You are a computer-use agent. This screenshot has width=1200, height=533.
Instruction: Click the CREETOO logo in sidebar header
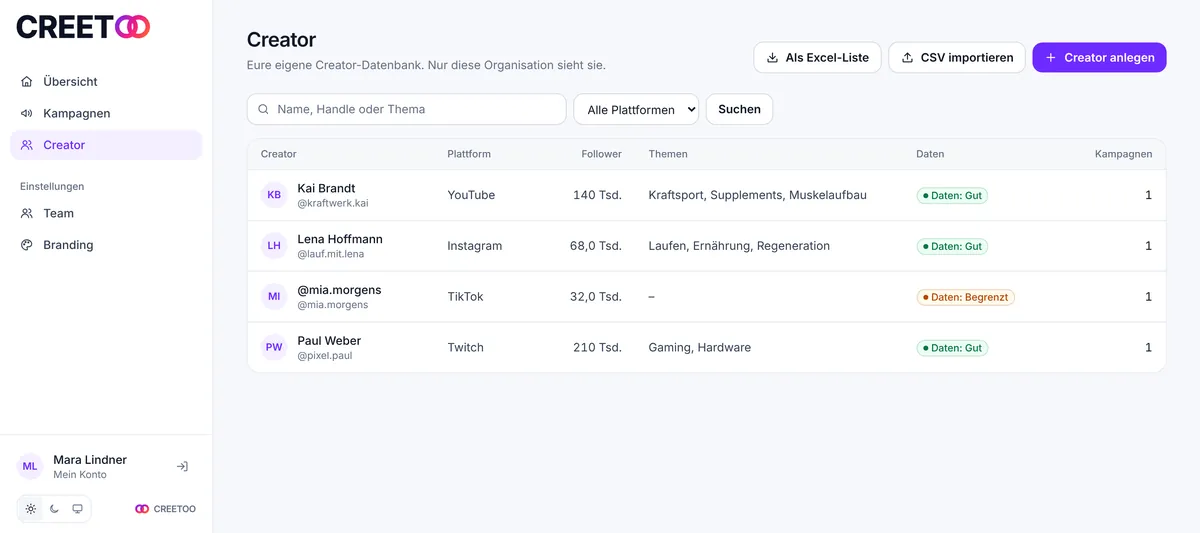pyautogui.click(x=83, y=27)
